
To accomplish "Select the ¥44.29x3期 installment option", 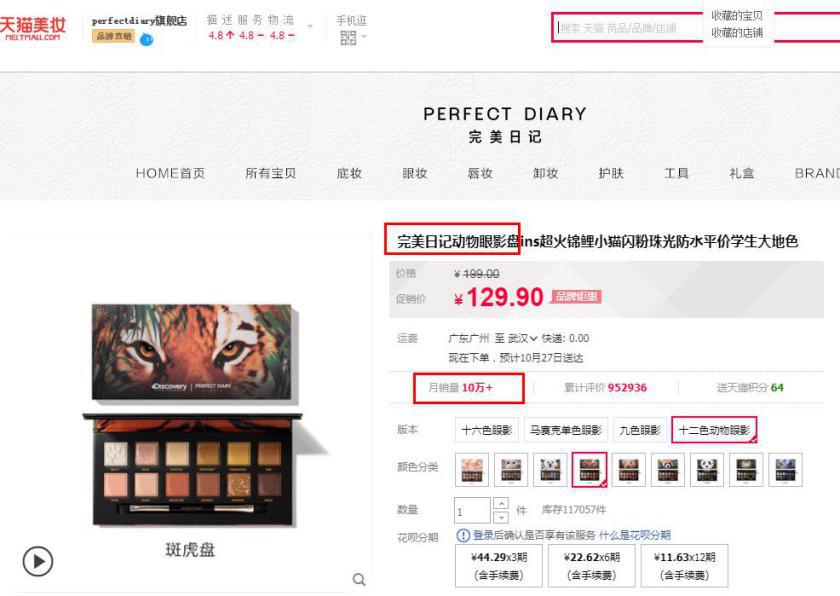I will [x=499, y=566].
